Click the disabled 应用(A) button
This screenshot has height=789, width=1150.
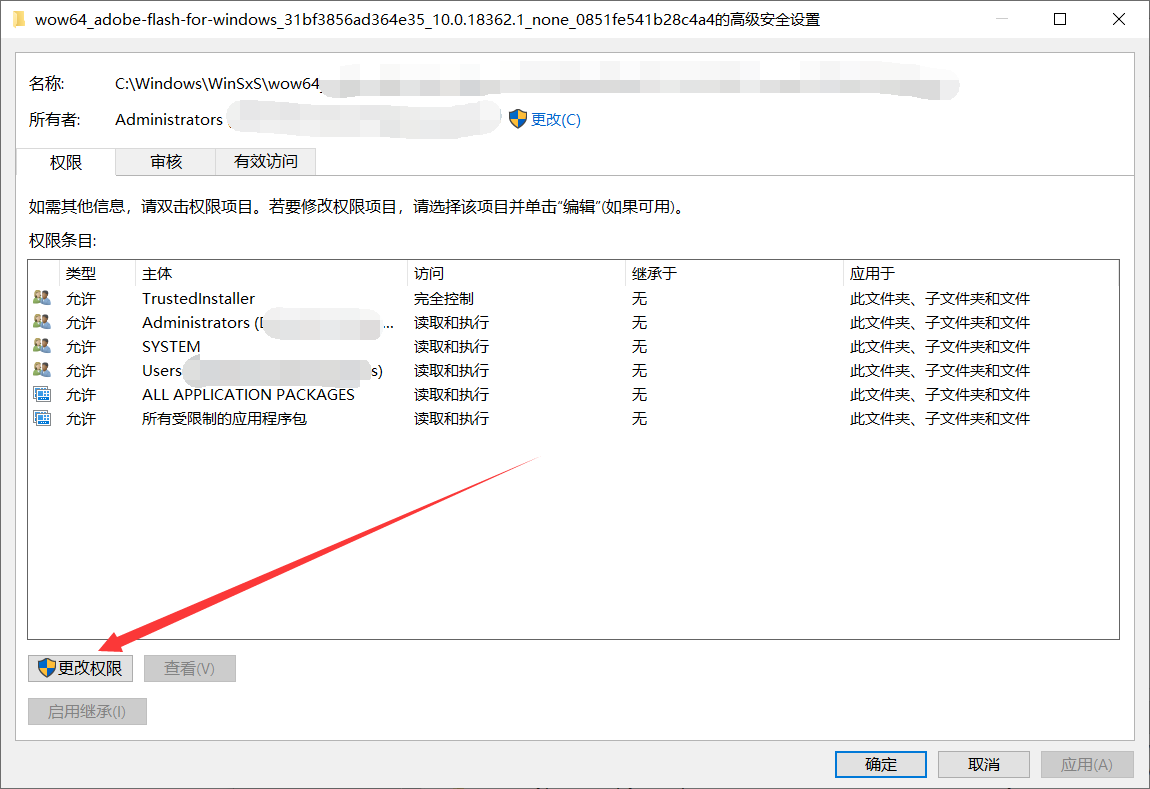[1087, 763]
